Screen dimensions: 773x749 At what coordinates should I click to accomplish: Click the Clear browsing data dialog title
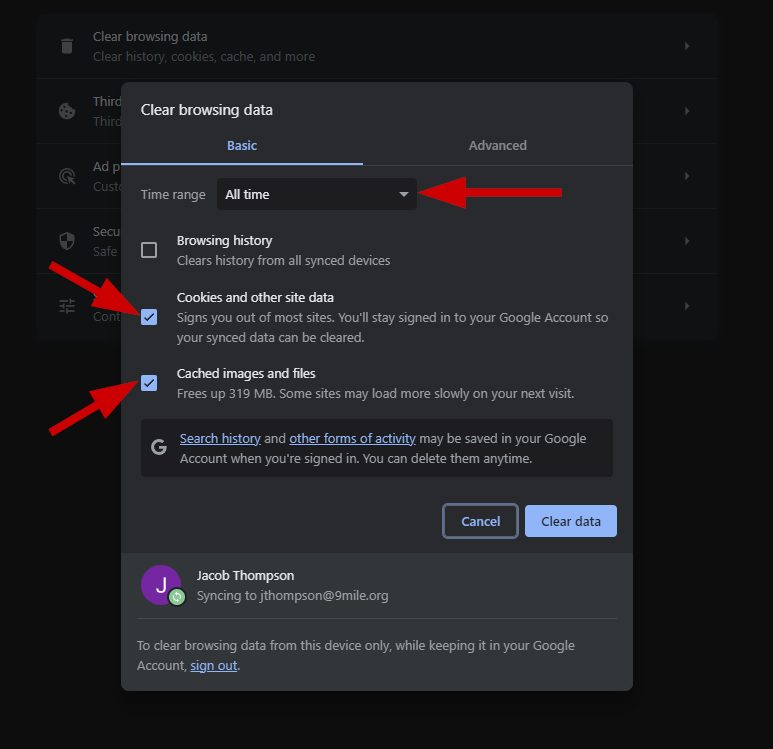207,110
